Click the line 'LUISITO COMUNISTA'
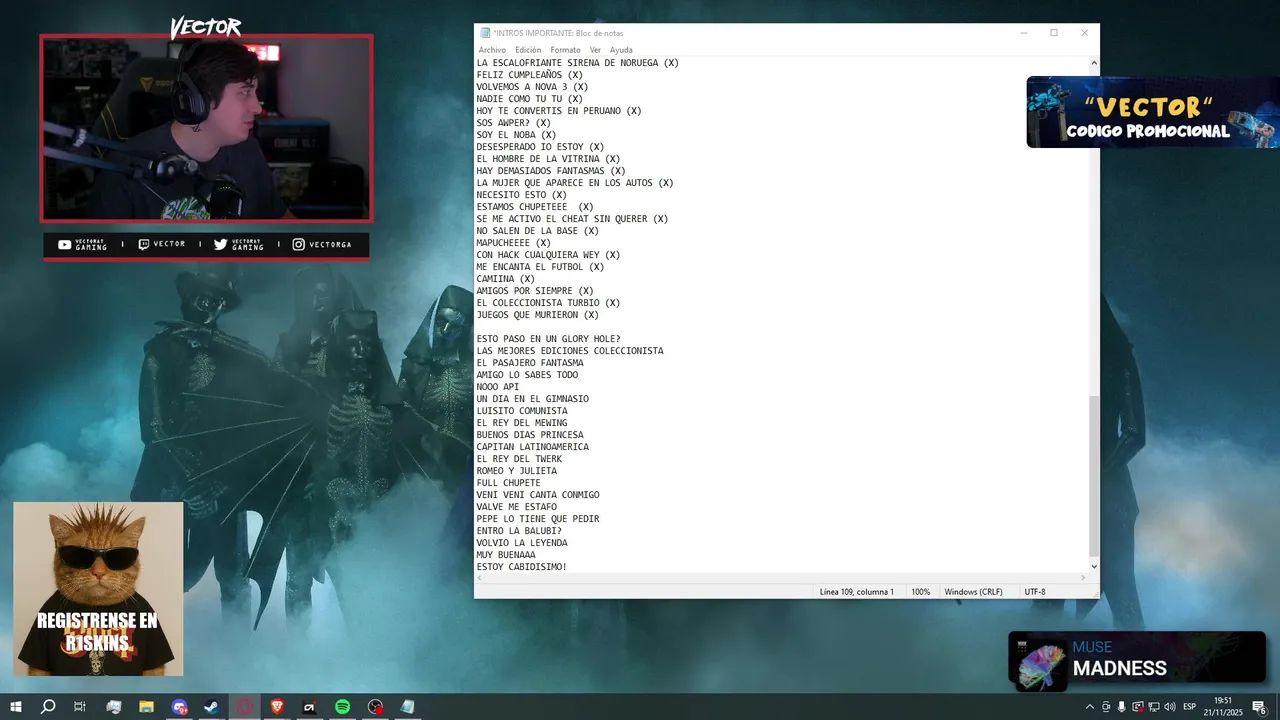Image resolution: width=1280 pixels, height=720 pixels. point(522,411)
